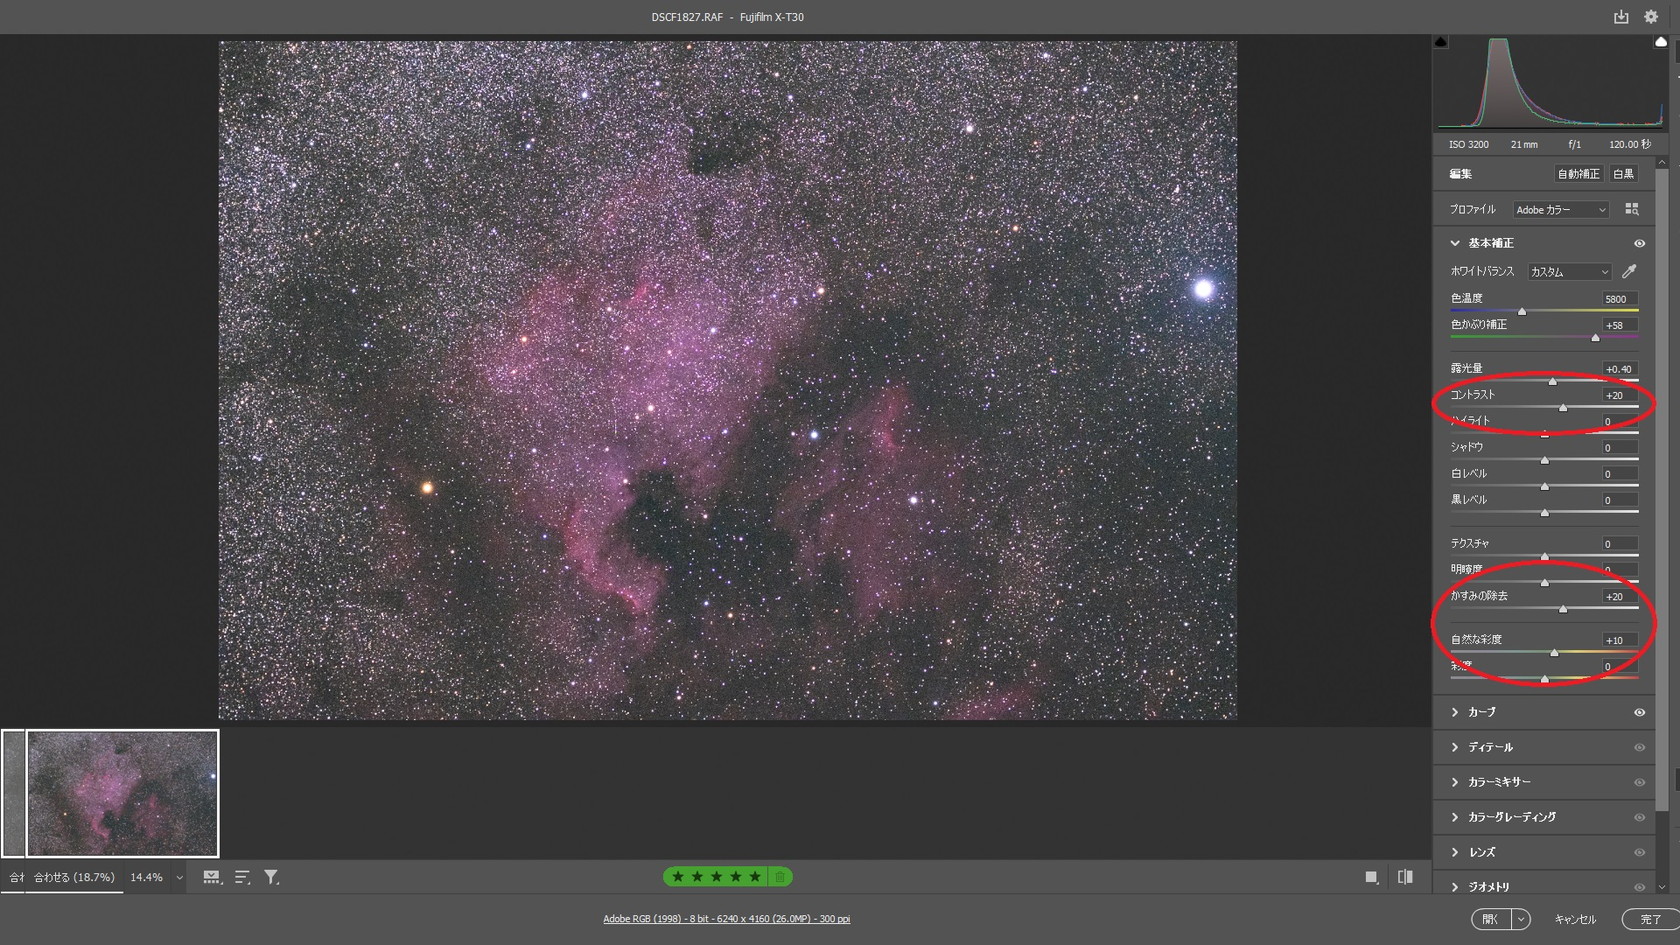This screenshot has width=1680, height=945.
Task: Click the キャンセル cancel button
Action: [x=1575, y=919]
